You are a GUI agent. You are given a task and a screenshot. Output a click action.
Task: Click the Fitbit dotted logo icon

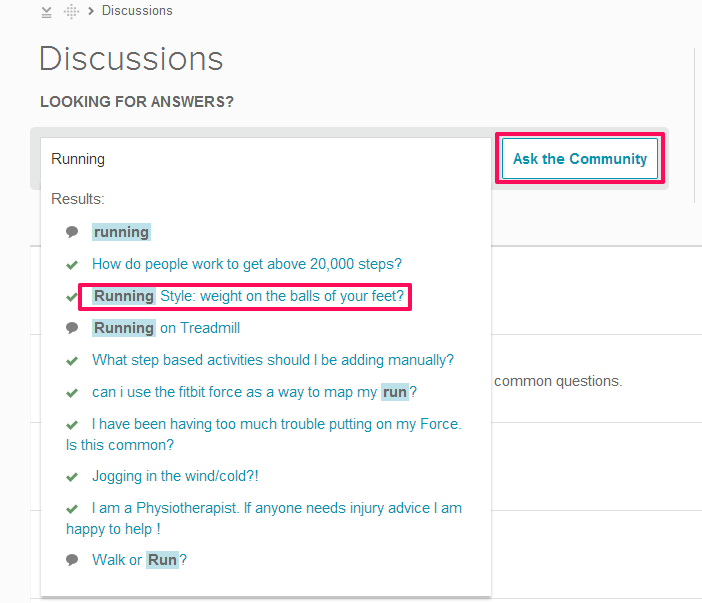71,11
